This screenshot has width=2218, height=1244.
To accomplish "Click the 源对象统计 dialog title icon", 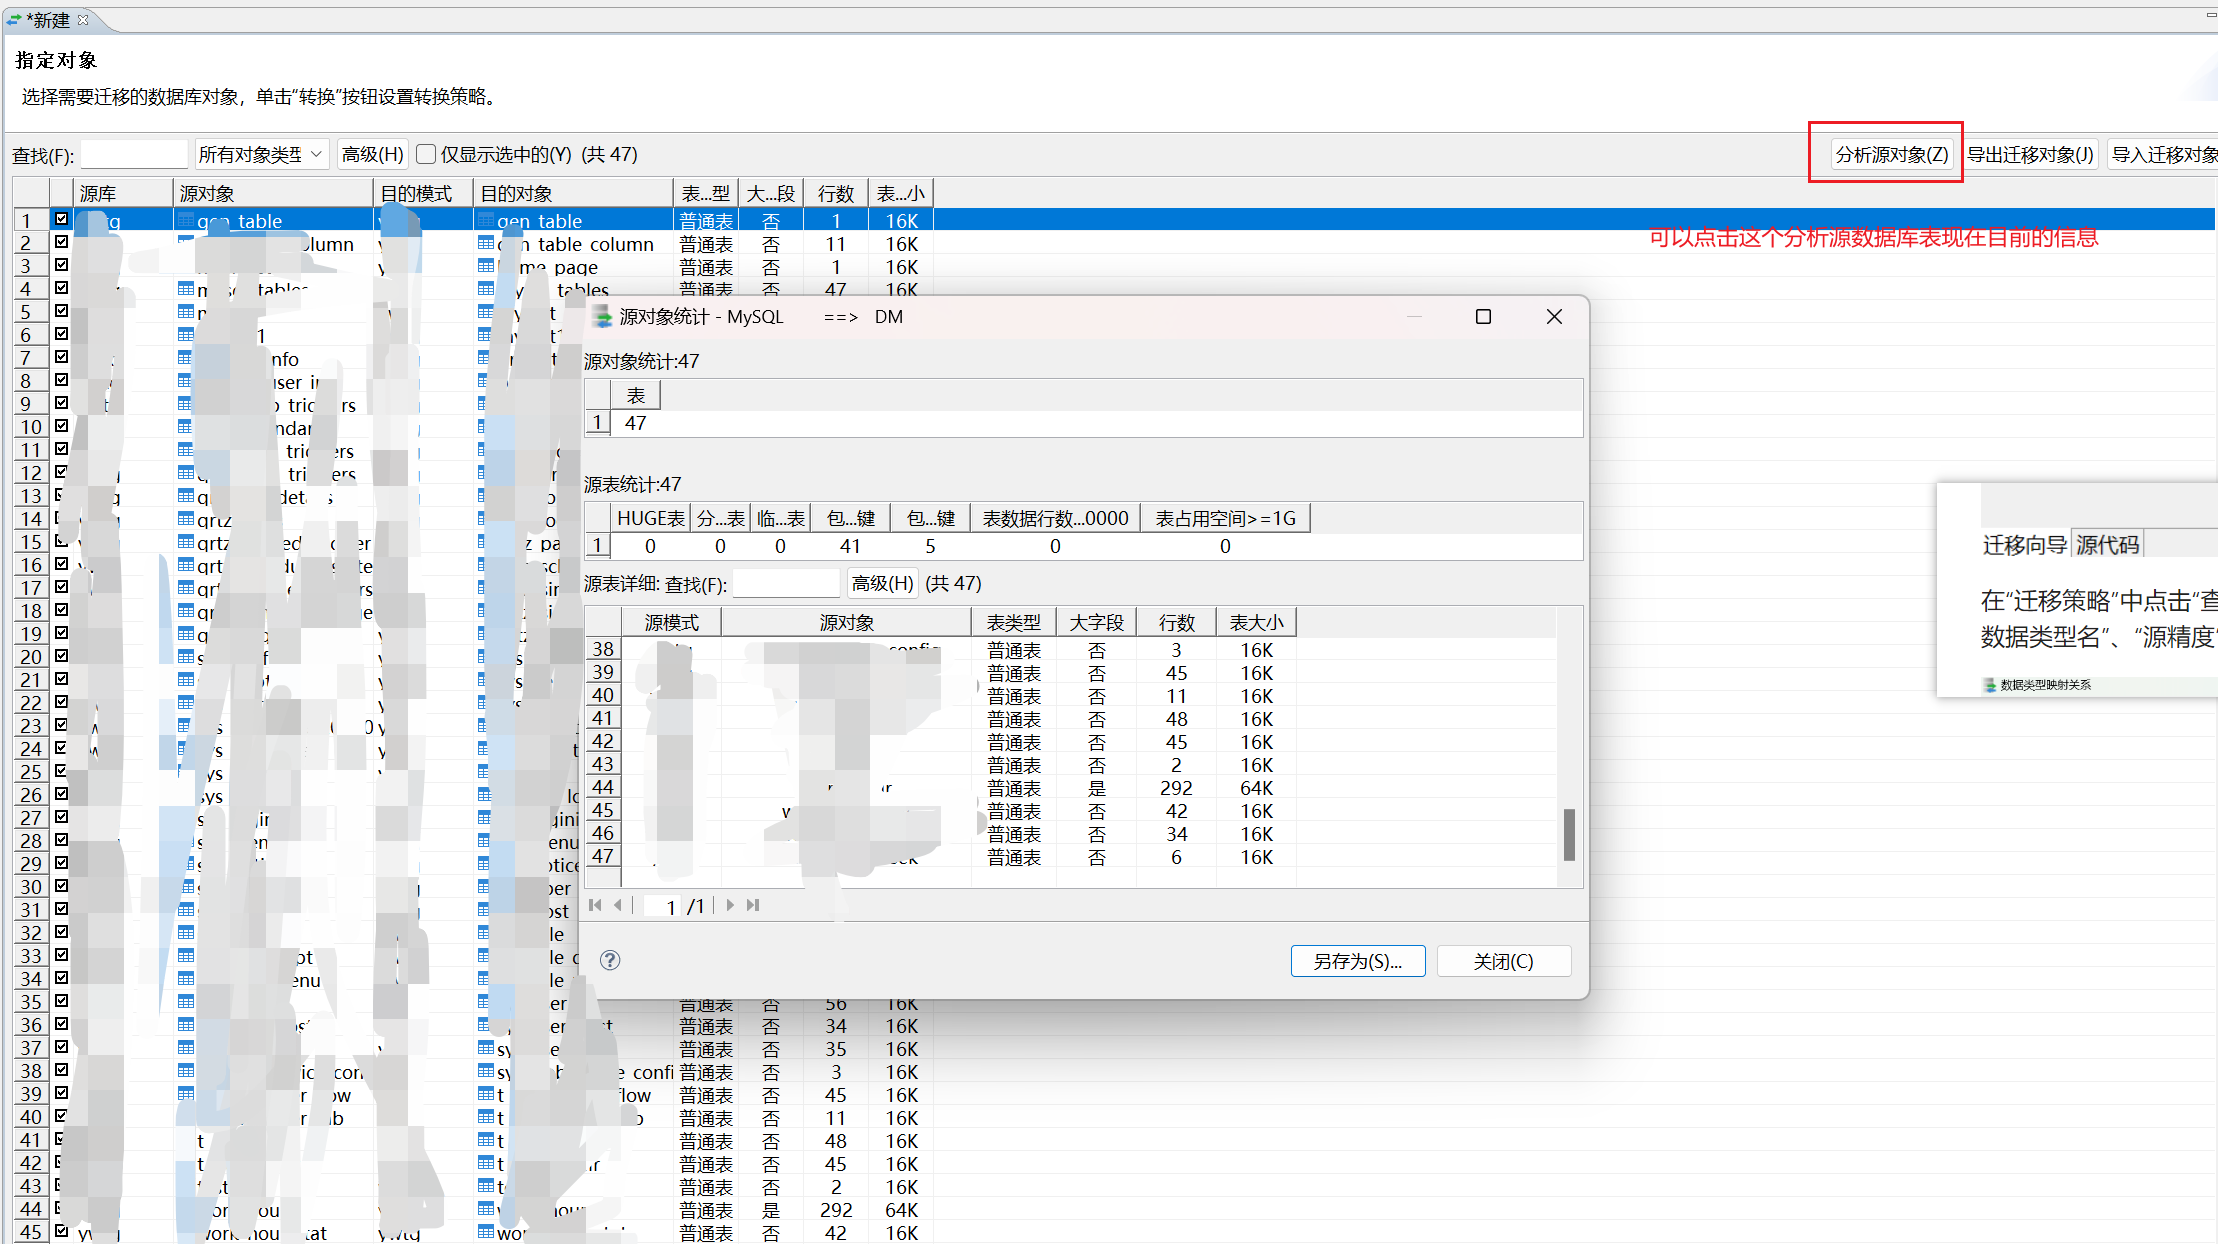I will click(x=602, y=317).
